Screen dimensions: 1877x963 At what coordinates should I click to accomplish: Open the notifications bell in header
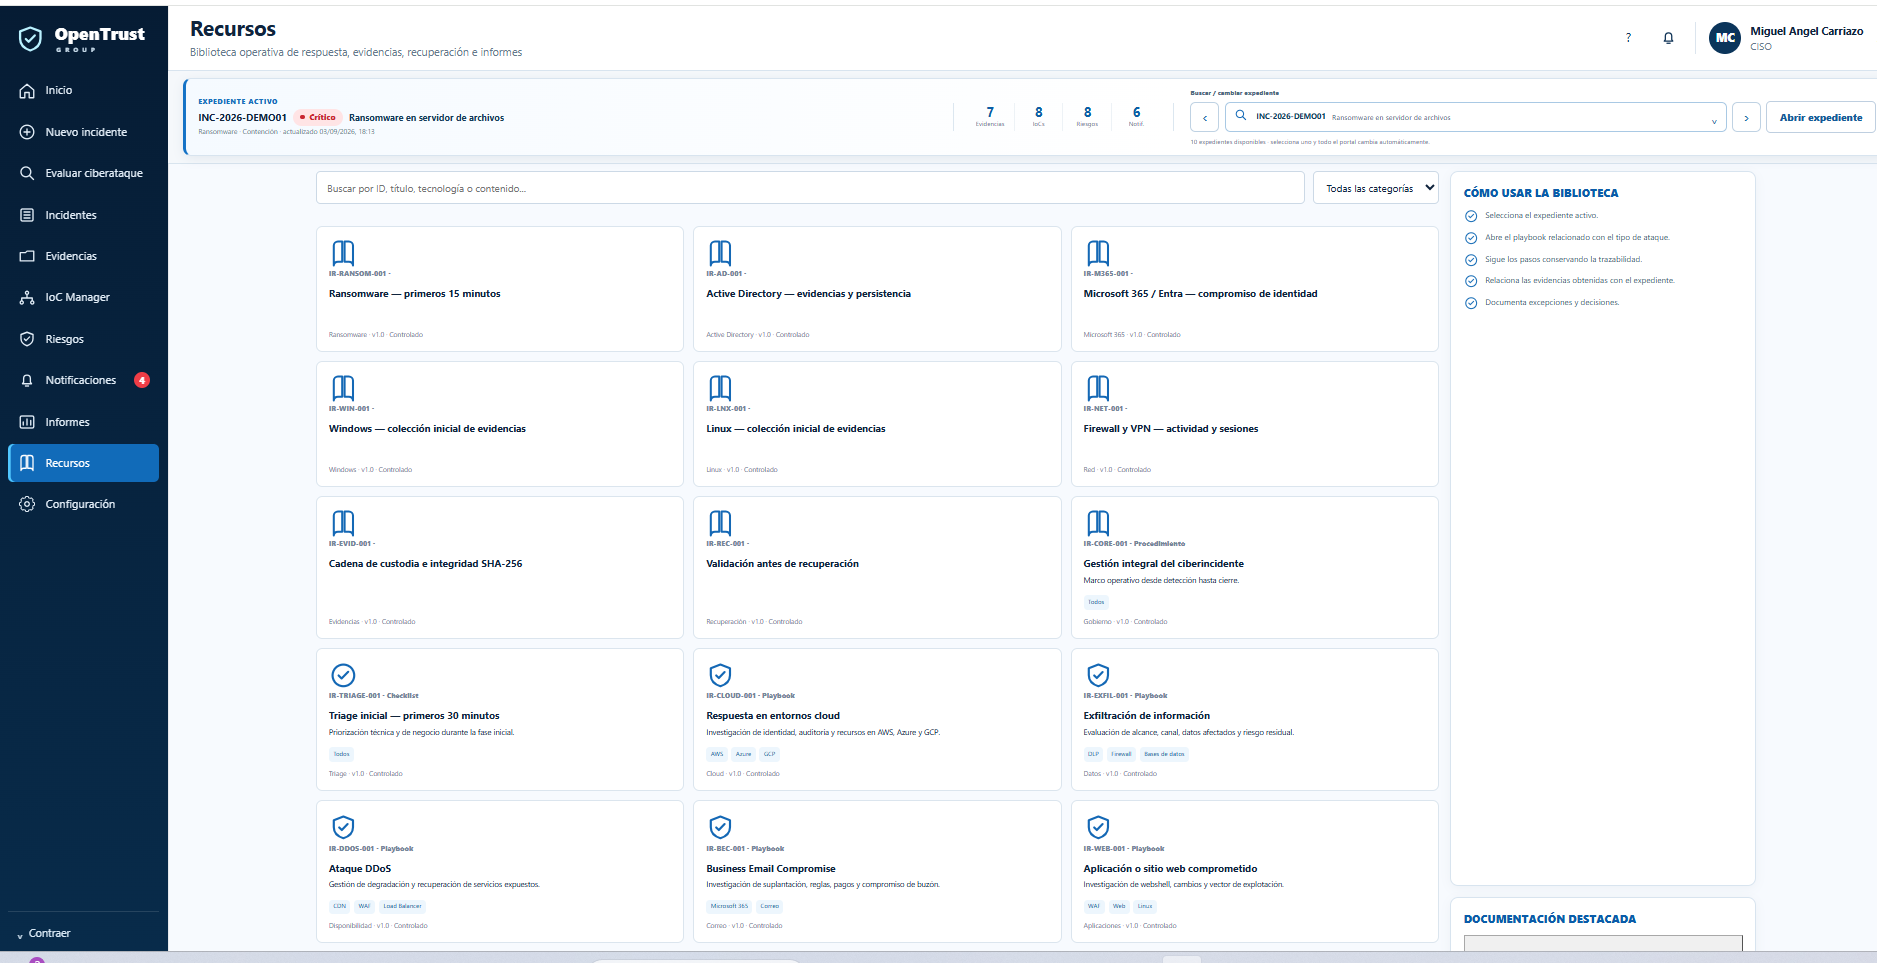pos(1668,38)
